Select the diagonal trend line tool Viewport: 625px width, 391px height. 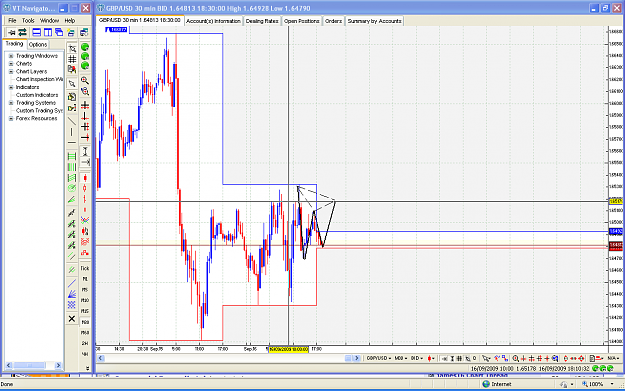(72, 121)
